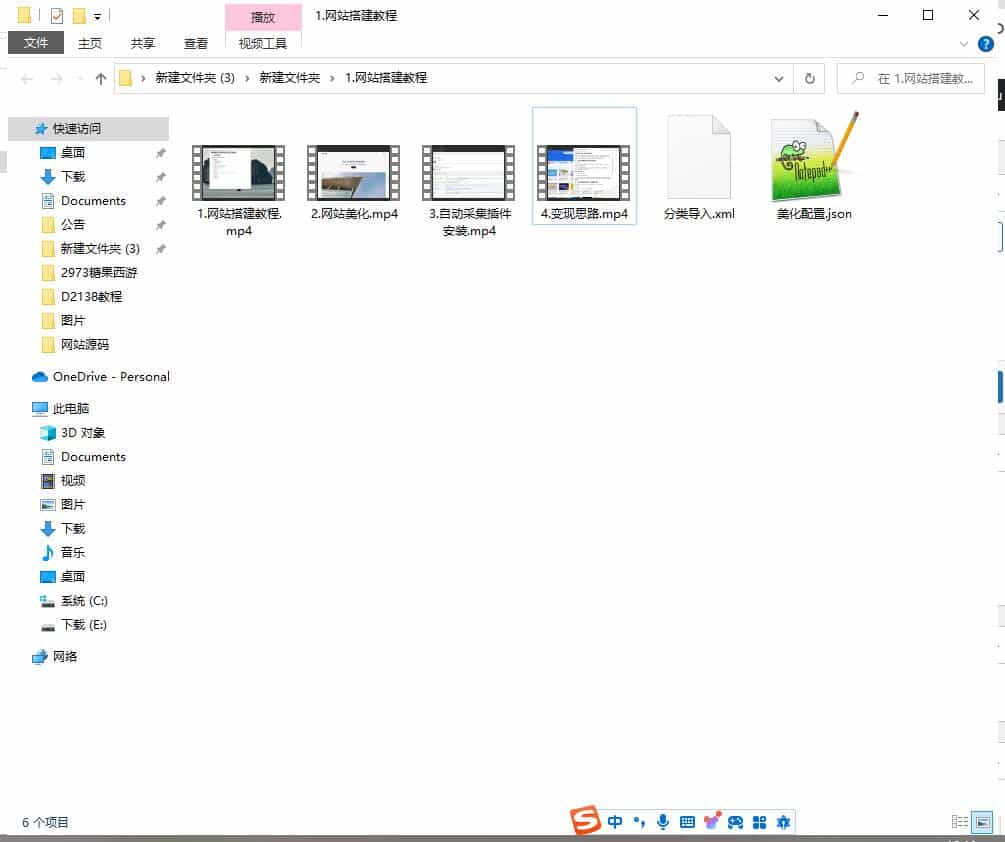The height and width of the screenshot is (842, 1005).
Task: Click the refresh button beside address bar
Action: [809, 78]
